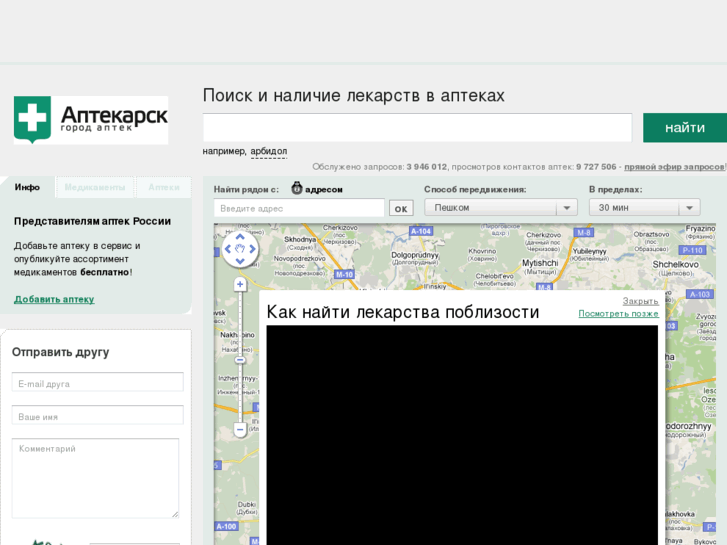Zoom out the map with minus
The image size is (727, 545).
click(240, 430)
